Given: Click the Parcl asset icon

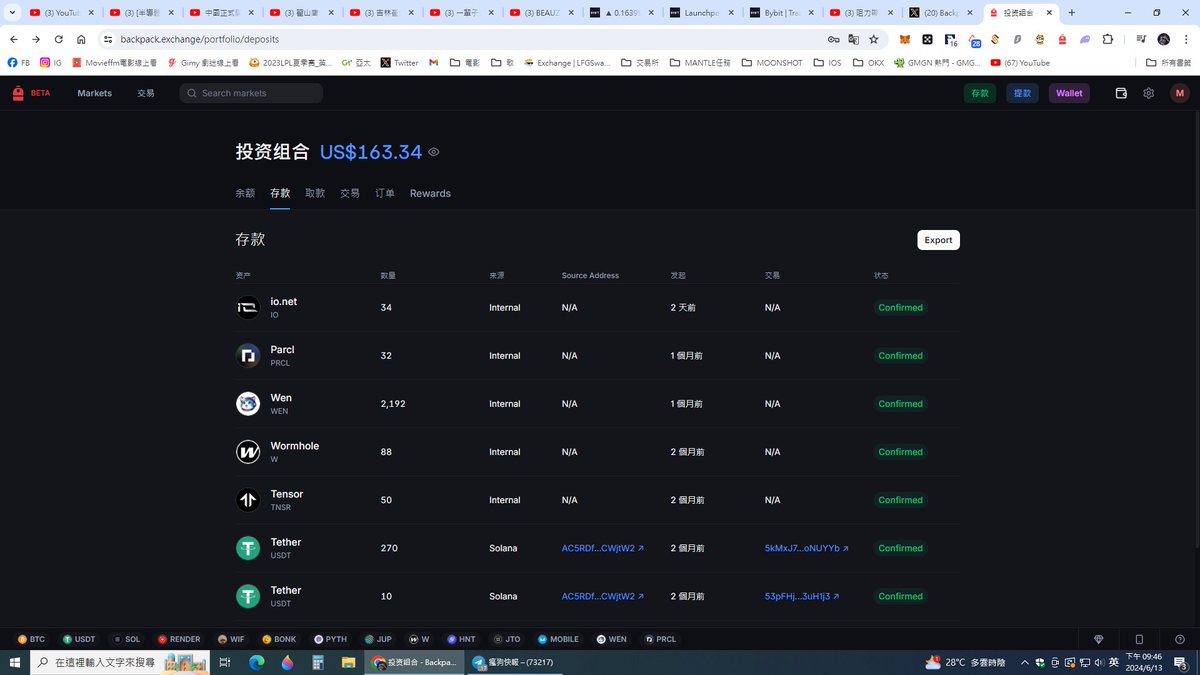Looking at the screenshot, I should tap(248, 356).
